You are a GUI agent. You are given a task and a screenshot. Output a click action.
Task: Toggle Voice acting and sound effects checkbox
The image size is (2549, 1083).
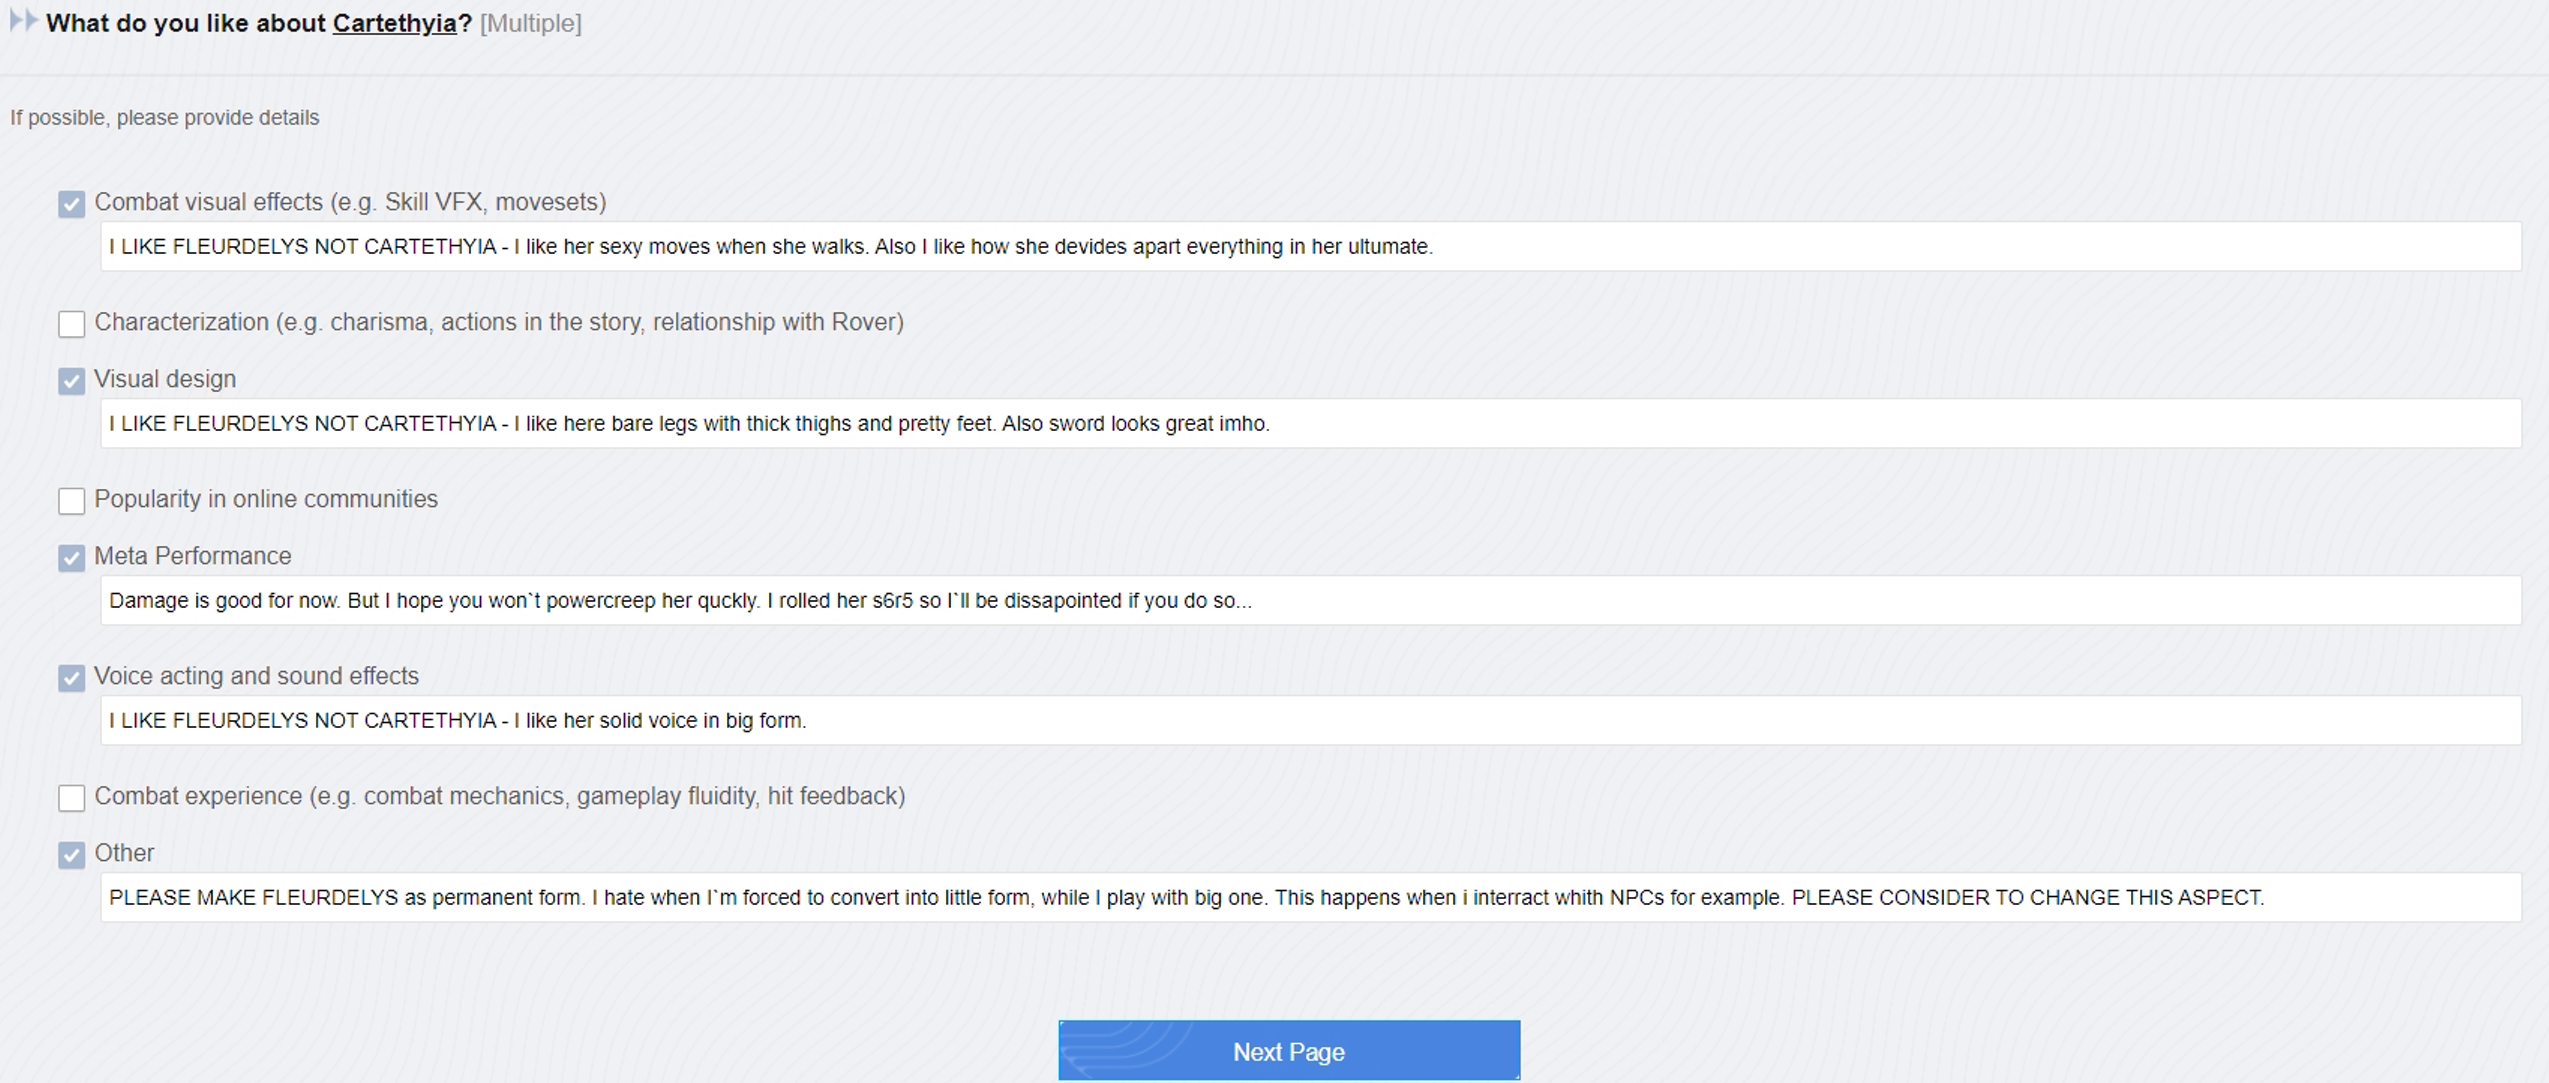point(71,678)
